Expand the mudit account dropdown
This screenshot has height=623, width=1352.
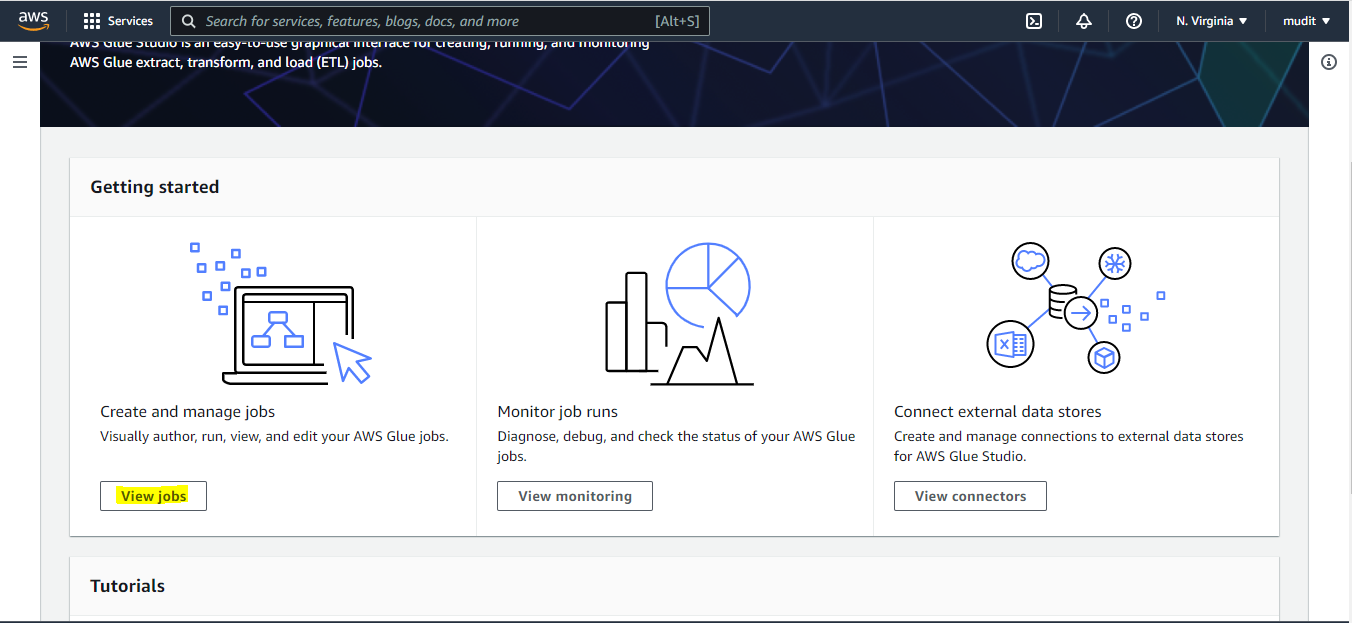point(1307,21)
